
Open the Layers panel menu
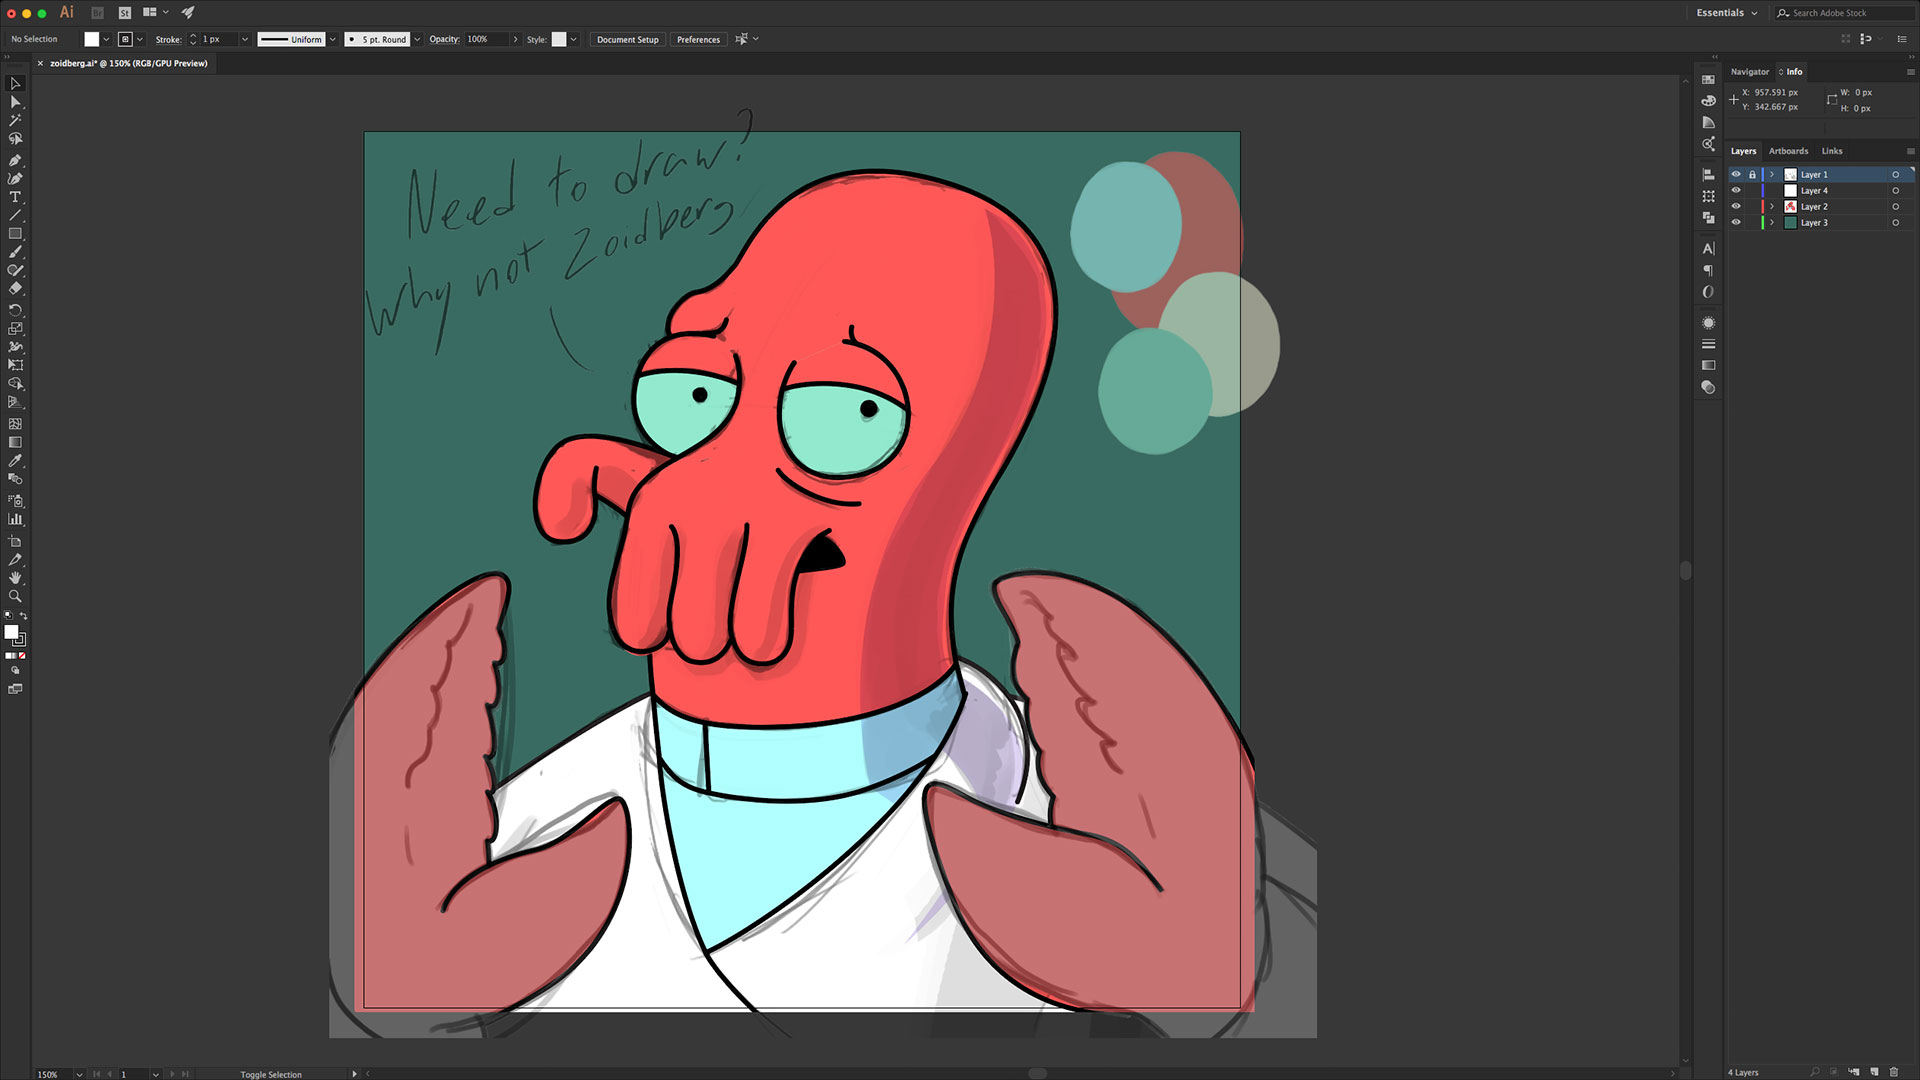(1910, 151)
